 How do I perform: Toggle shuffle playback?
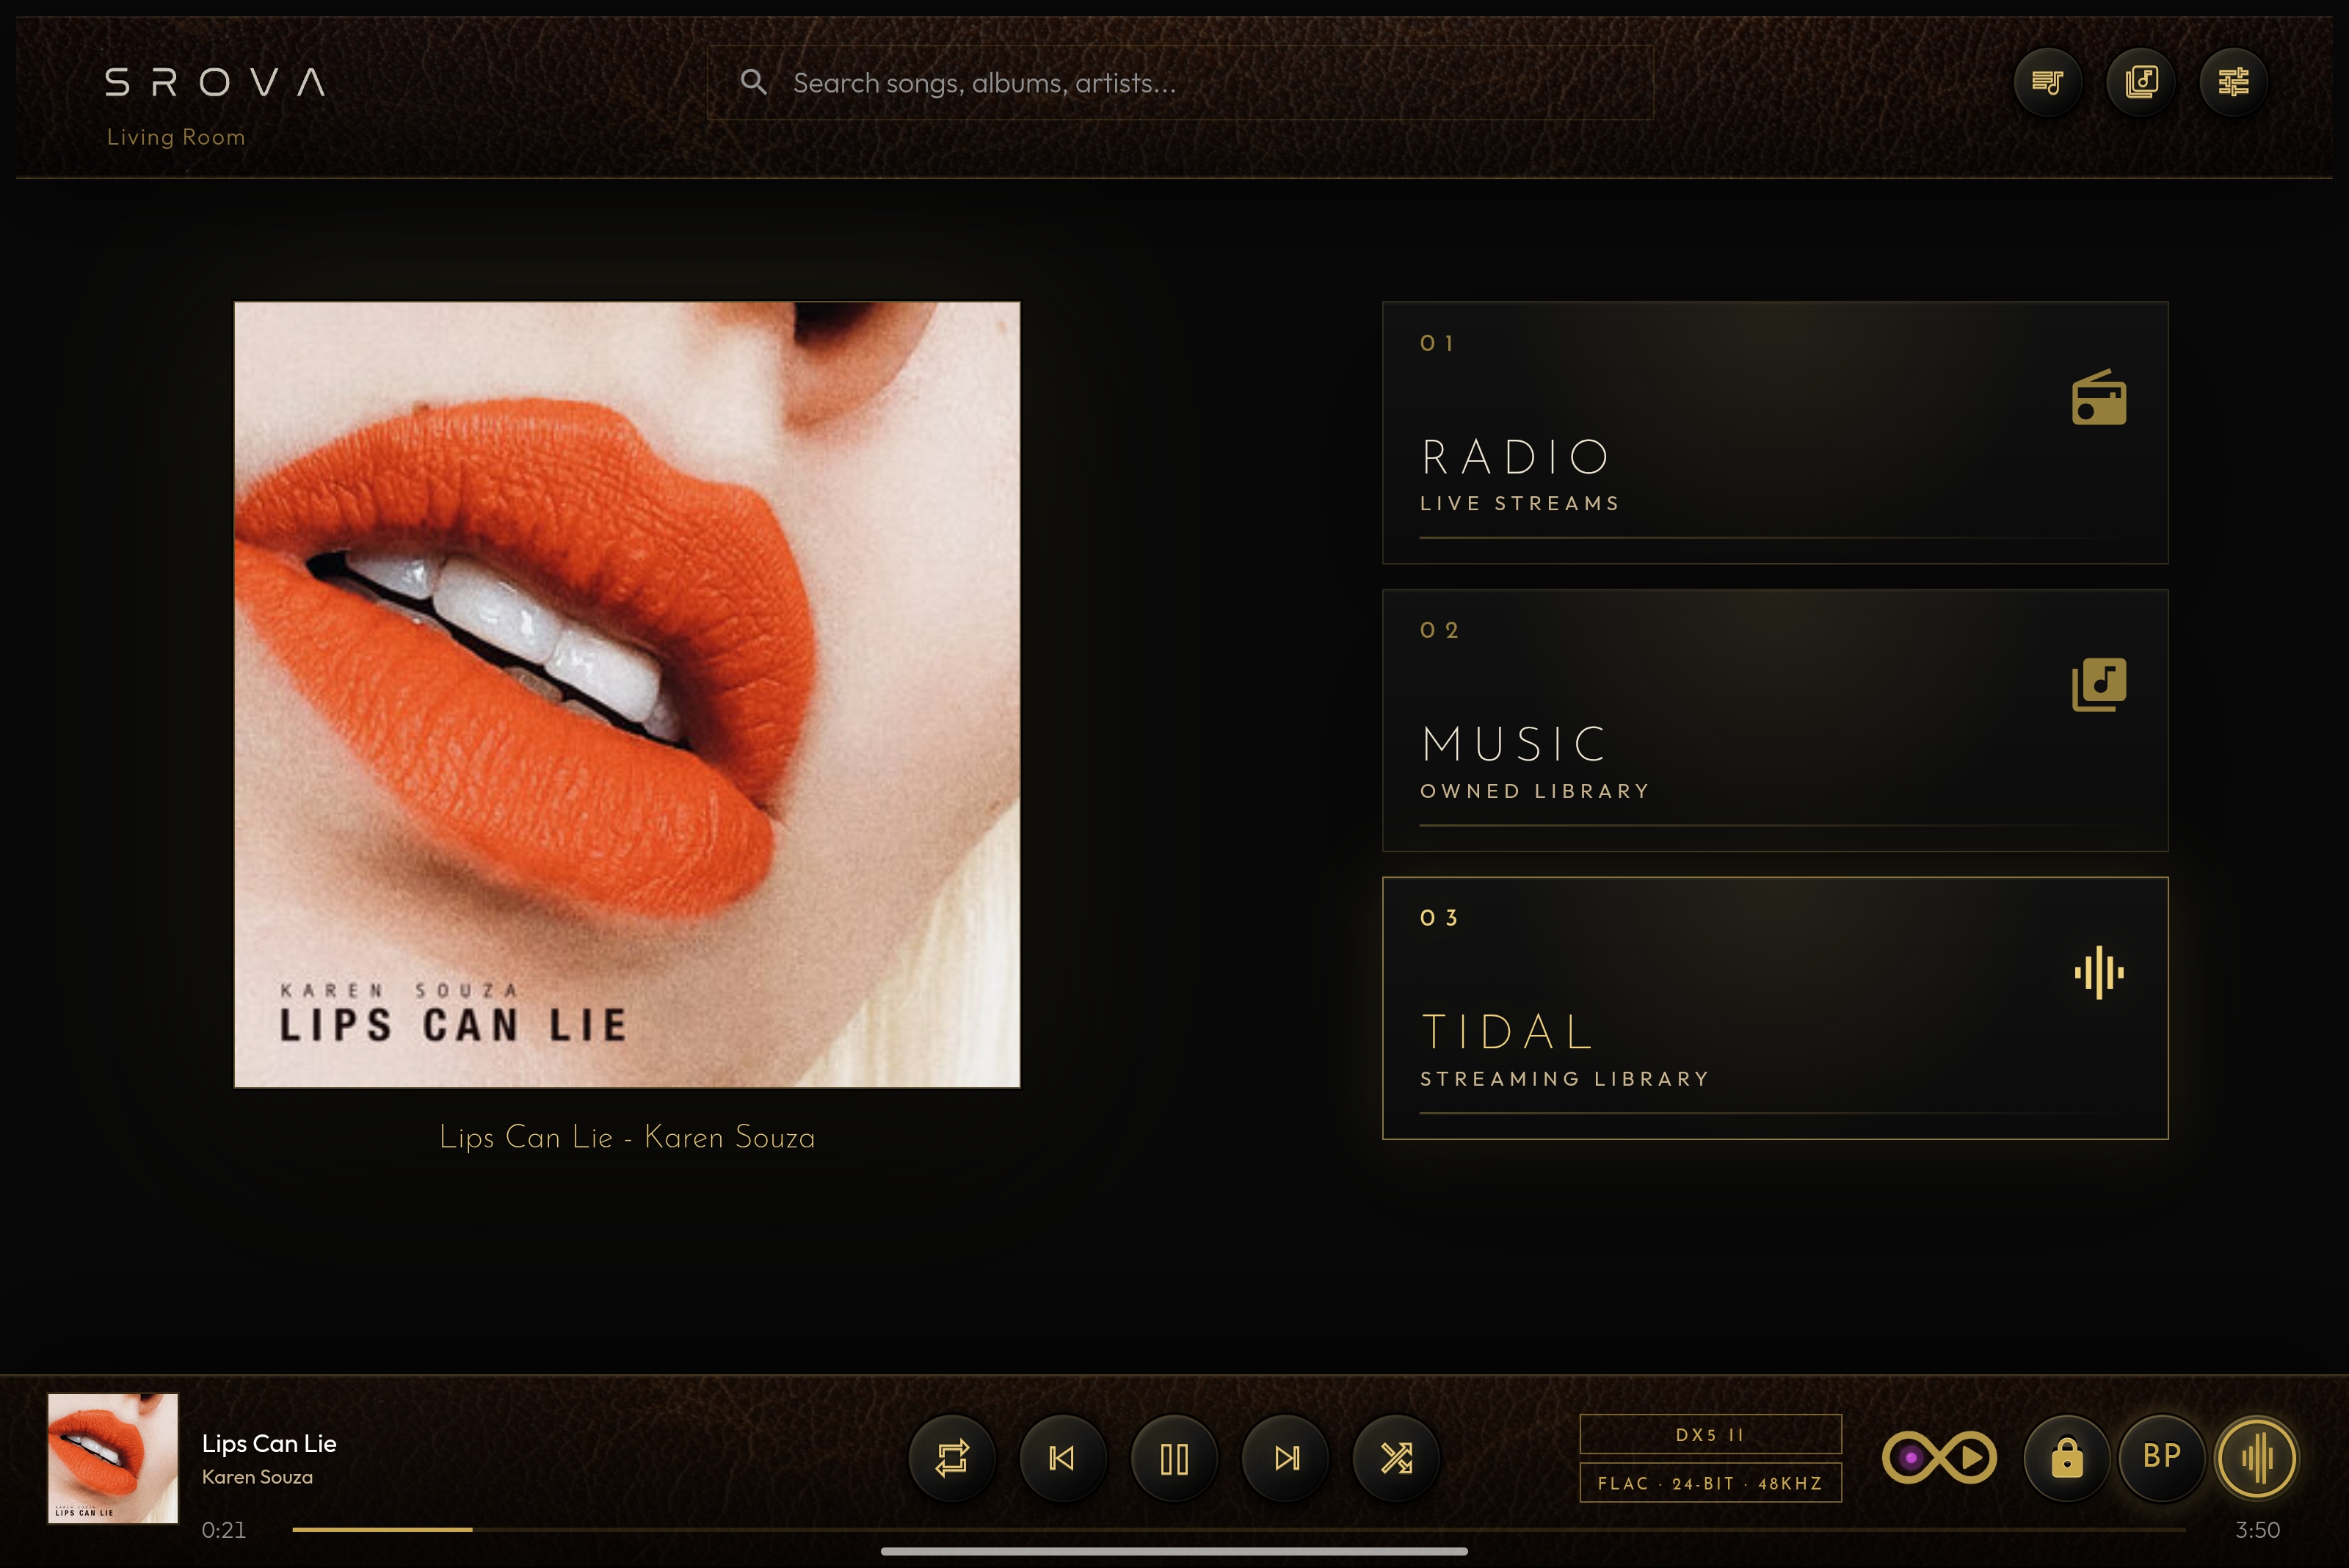tap(1396, 1458)
